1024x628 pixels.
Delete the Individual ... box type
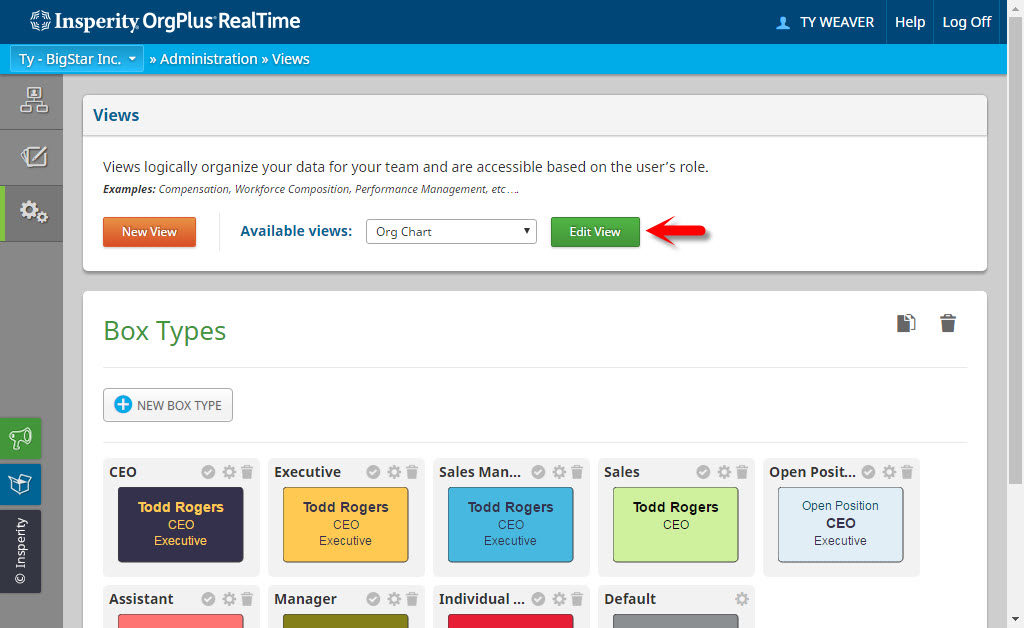[x=577, y=599]
